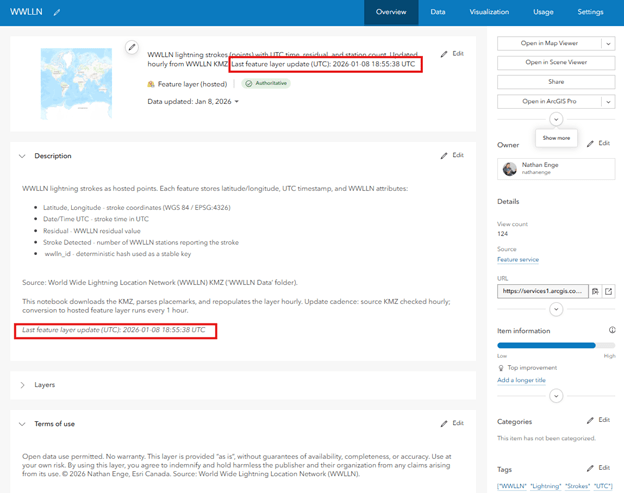
Task: Click the Strokes tag
Action: [x=577, y=486]
